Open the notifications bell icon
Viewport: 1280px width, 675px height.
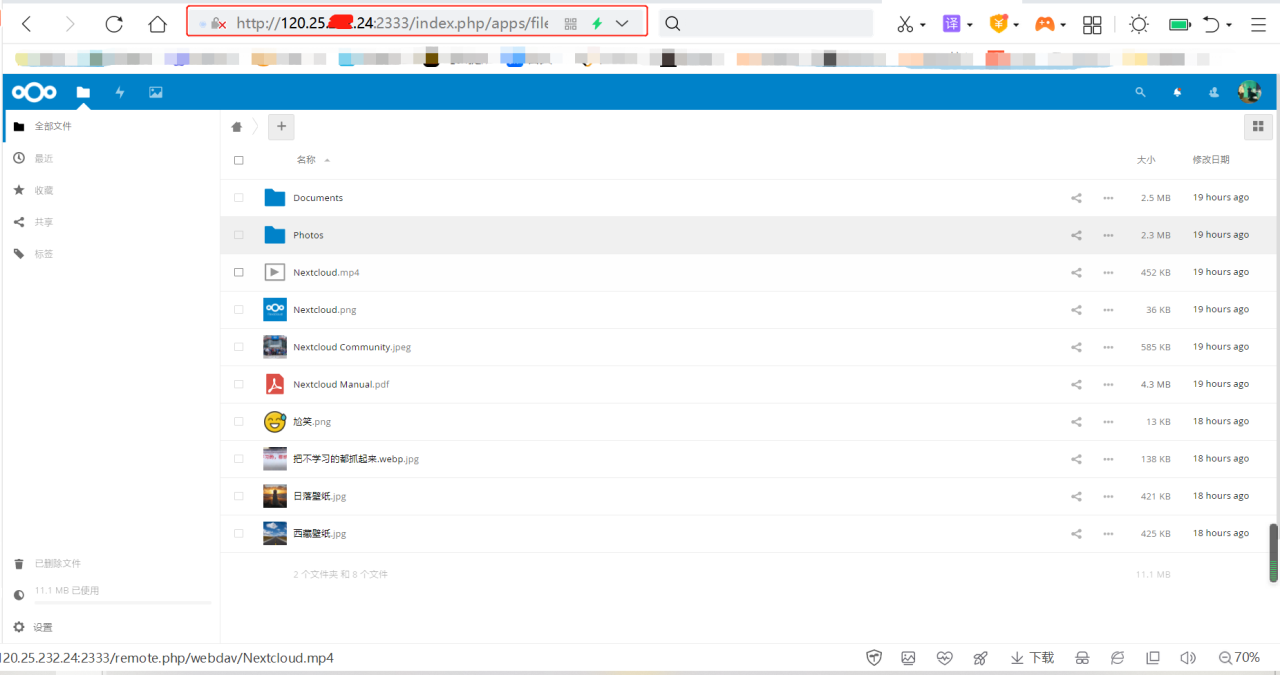click(1177, 92)
